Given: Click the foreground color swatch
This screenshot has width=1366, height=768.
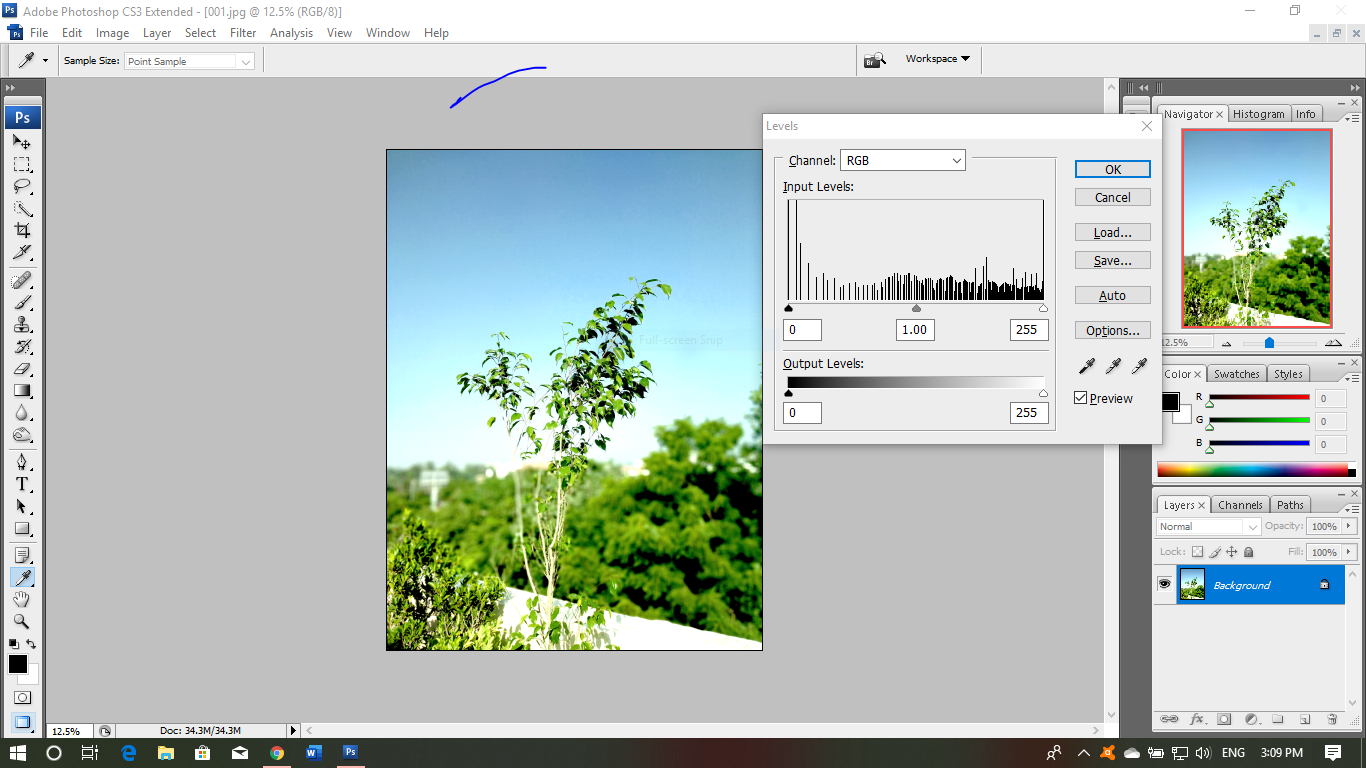Looking at the screenshot, I should coord(16,664).
